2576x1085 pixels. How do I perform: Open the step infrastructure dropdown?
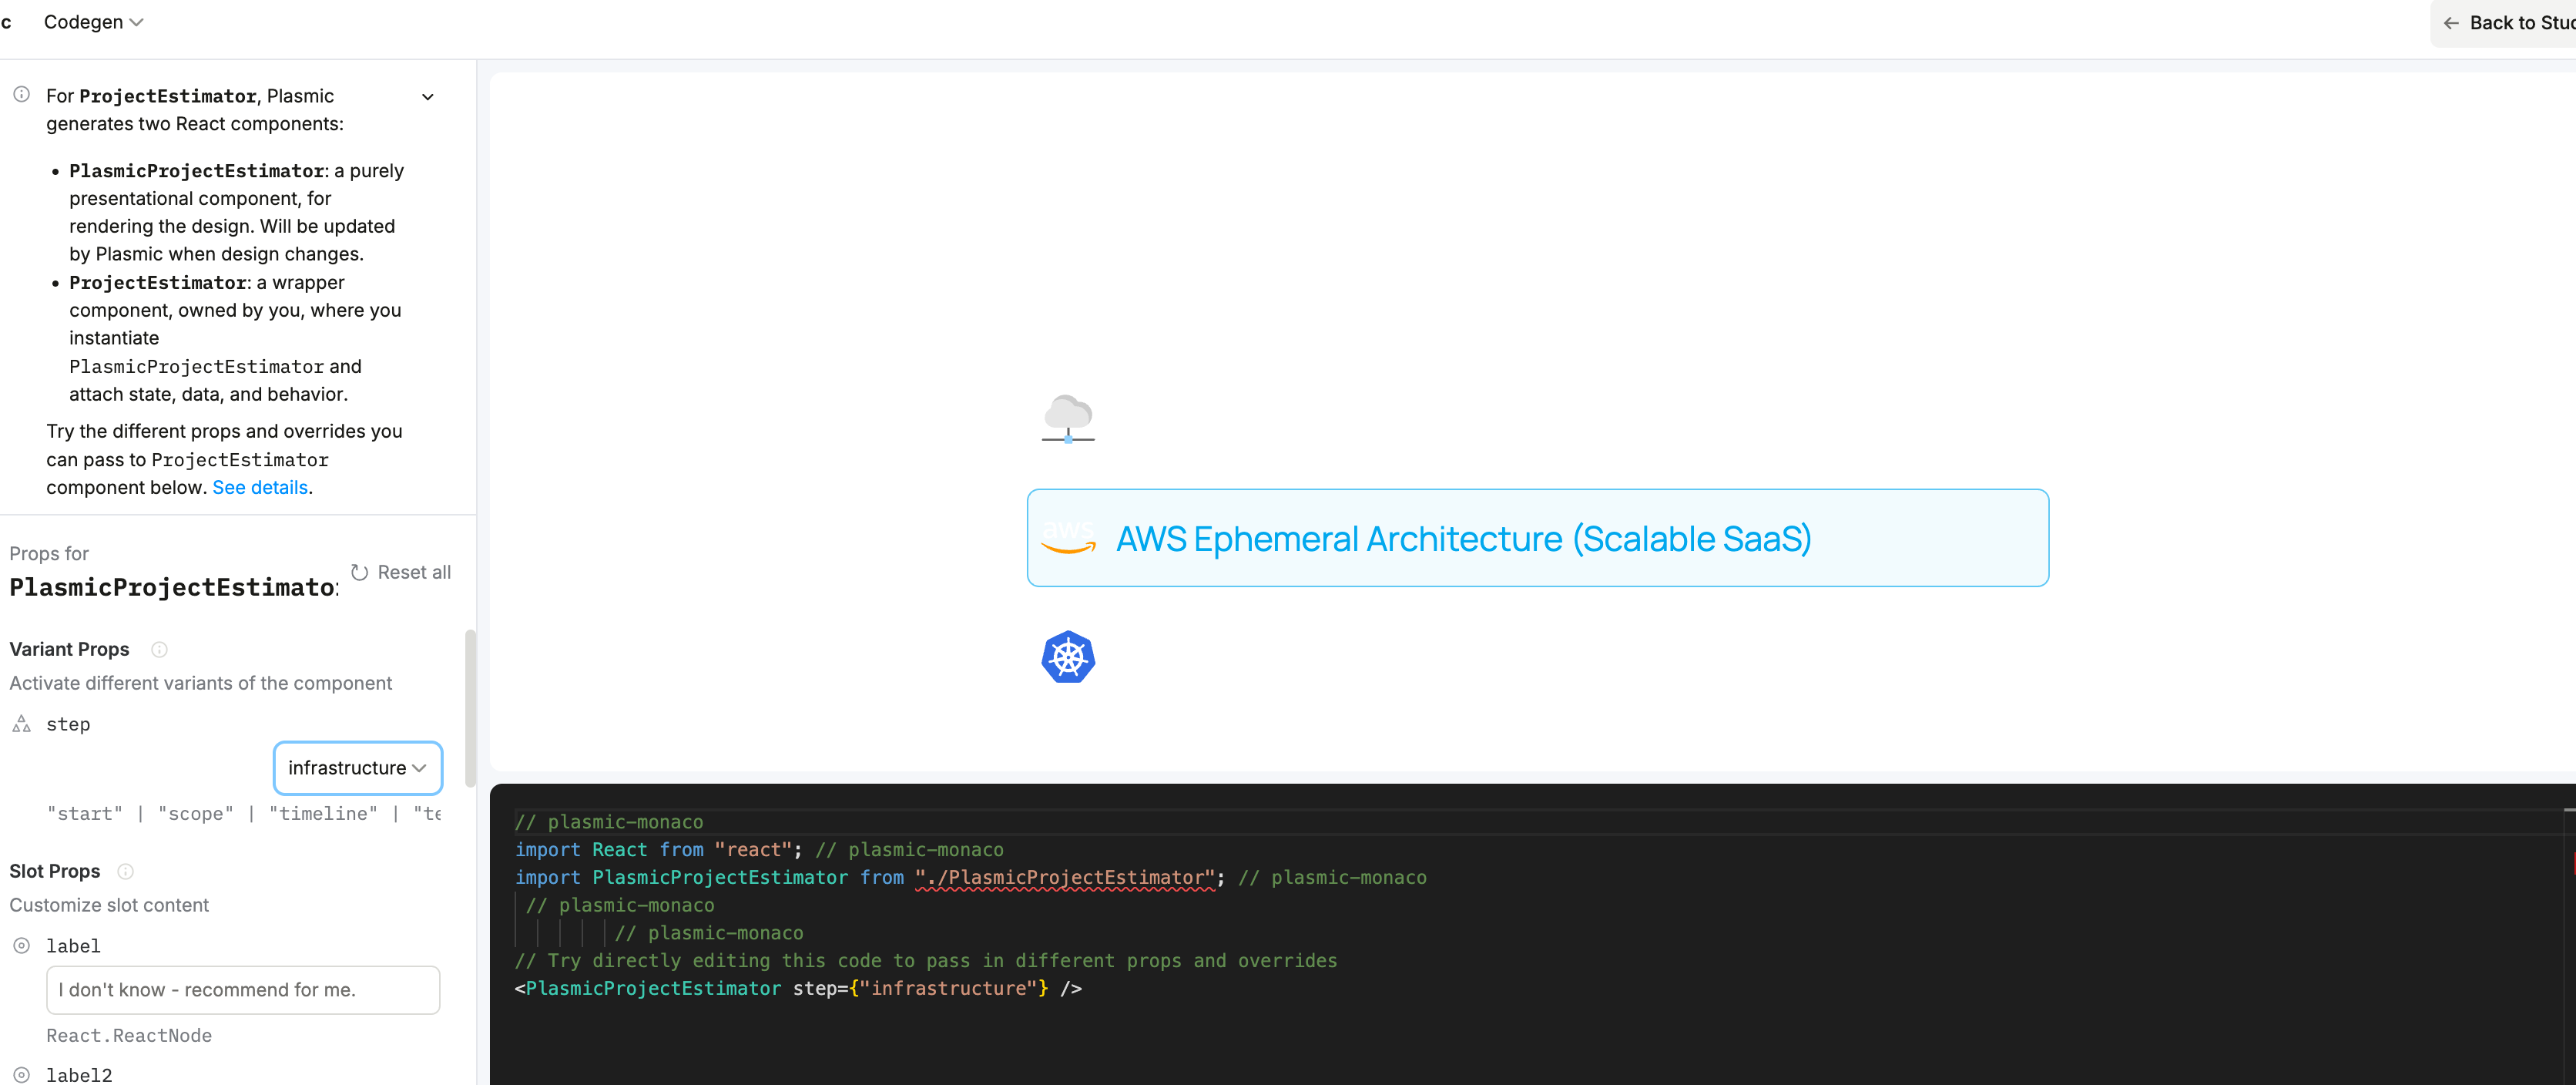(357, 767)
